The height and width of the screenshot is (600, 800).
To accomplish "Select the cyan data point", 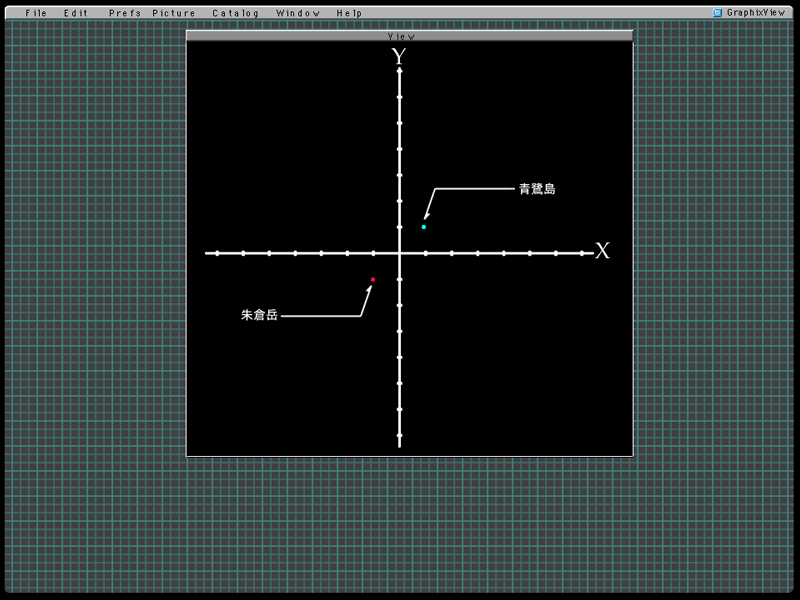I will [424, 227].
